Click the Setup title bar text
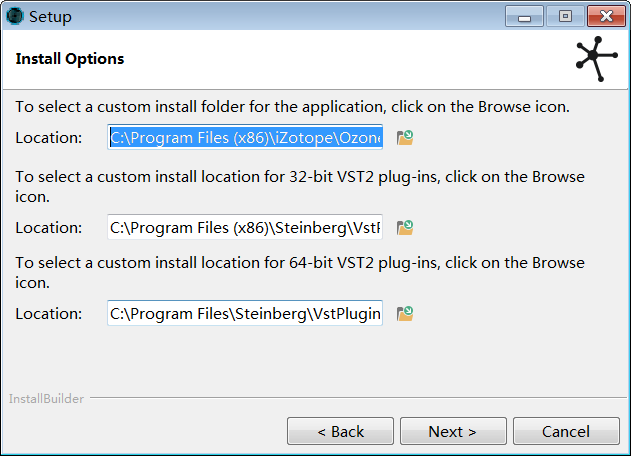The width and height of the screenshot is (631, 456). [50, 16]
